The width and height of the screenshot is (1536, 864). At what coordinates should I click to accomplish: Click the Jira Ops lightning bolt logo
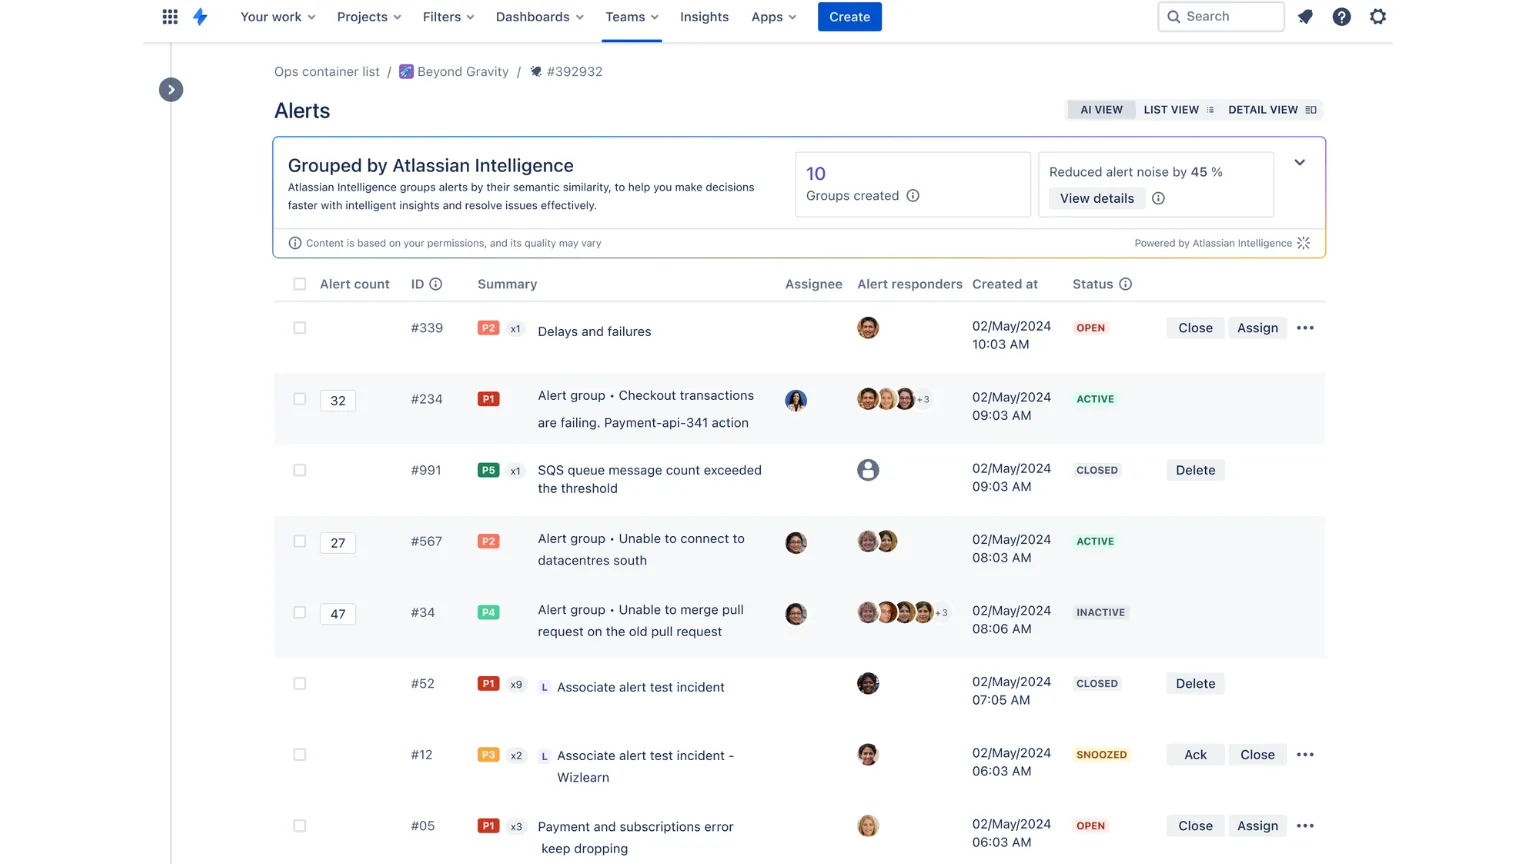point(200,17)
